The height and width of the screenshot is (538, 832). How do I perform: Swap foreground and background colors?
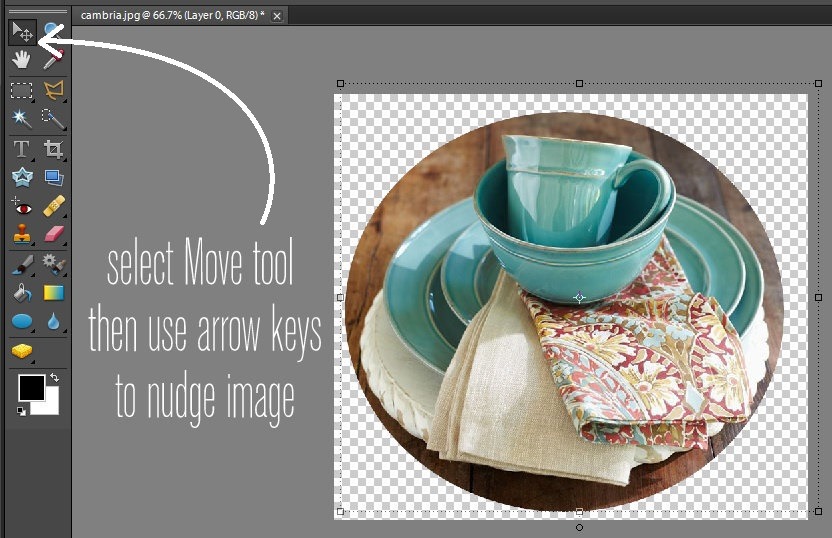pyautogui.click(x=53, y=380)
